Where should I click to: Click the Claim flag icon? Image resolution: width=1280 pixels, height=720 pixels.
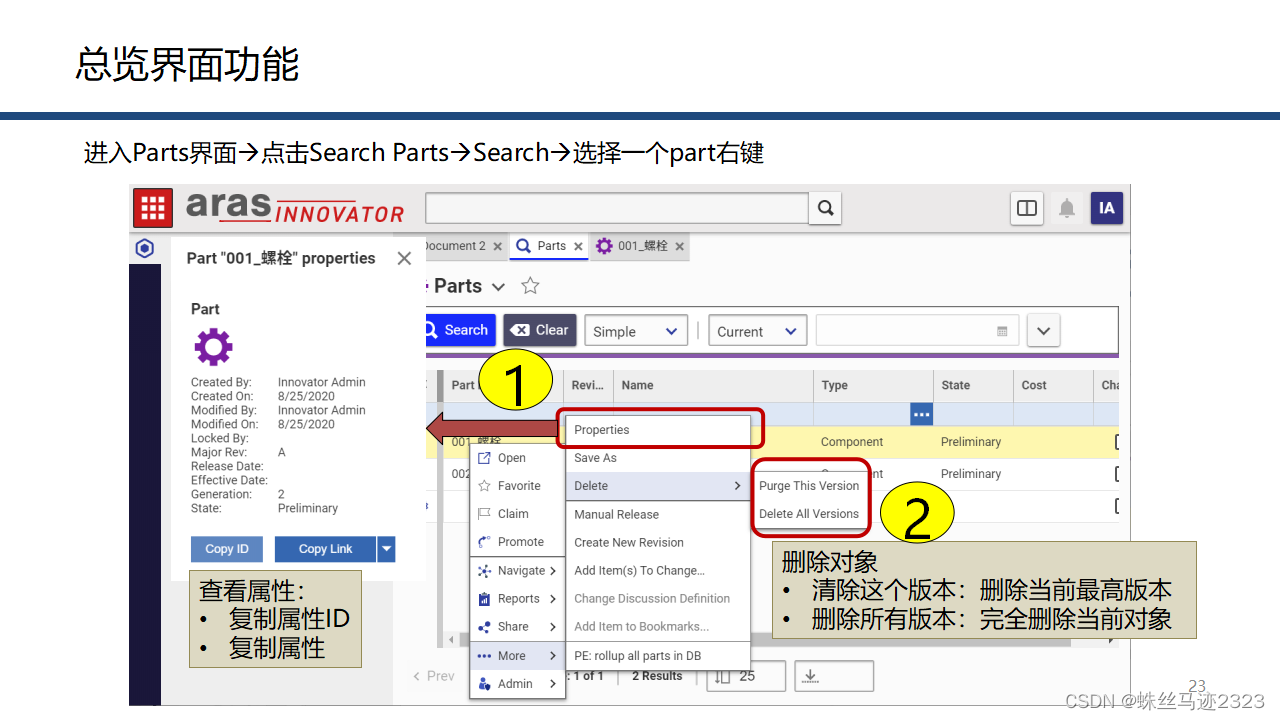484,514
